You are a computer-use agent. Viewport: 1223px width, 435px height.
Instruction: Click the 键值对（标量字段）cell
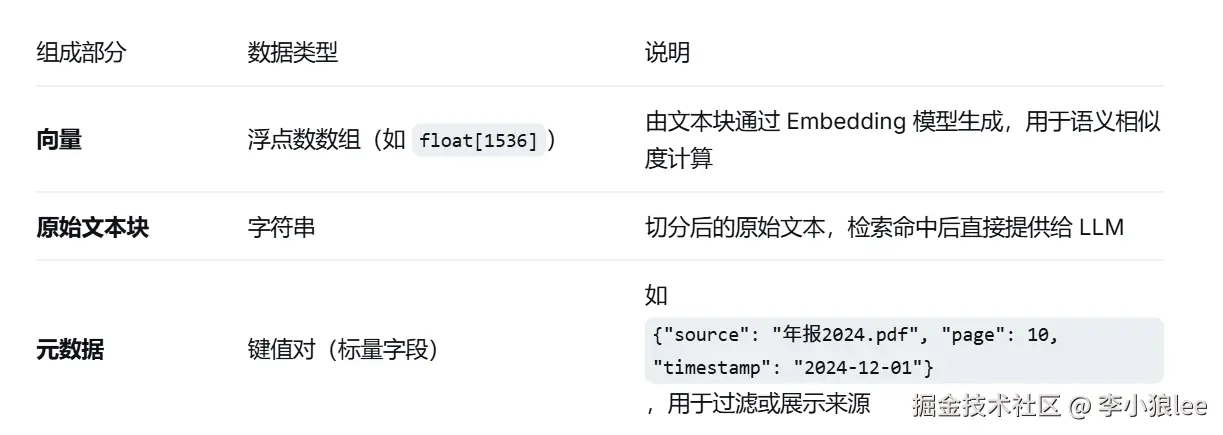343,350
